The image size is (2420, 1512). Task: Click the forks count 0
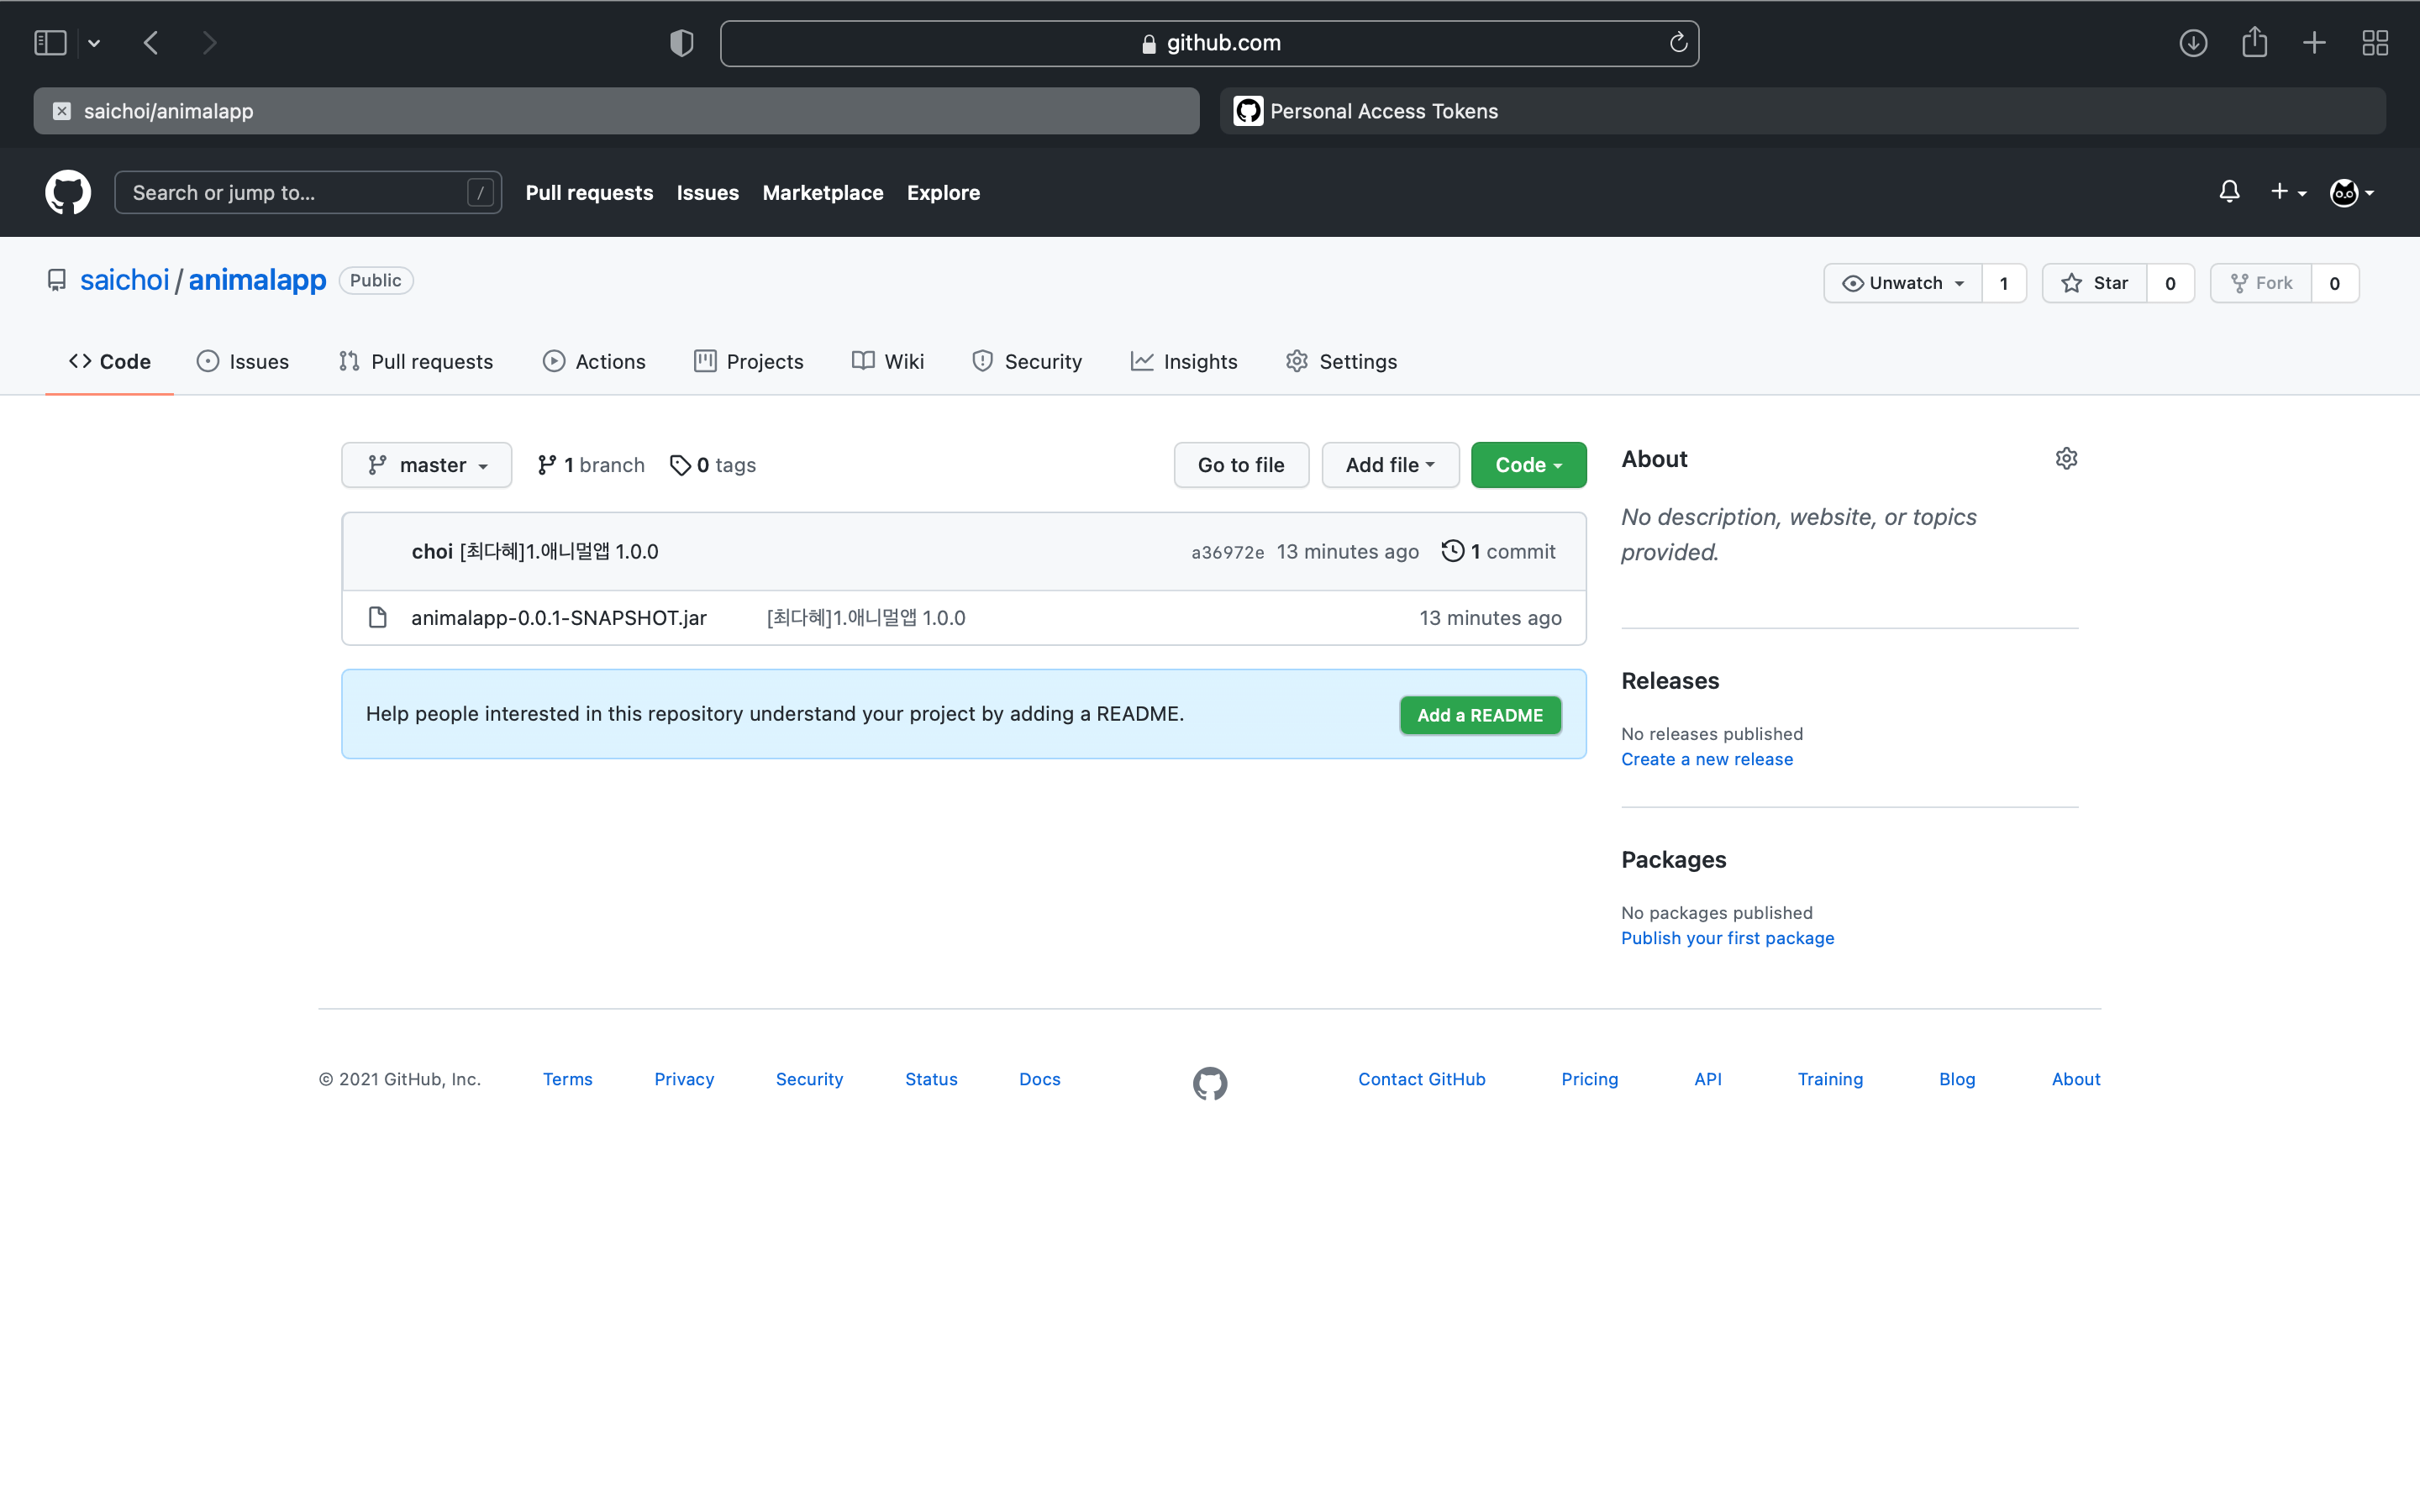2335,283
